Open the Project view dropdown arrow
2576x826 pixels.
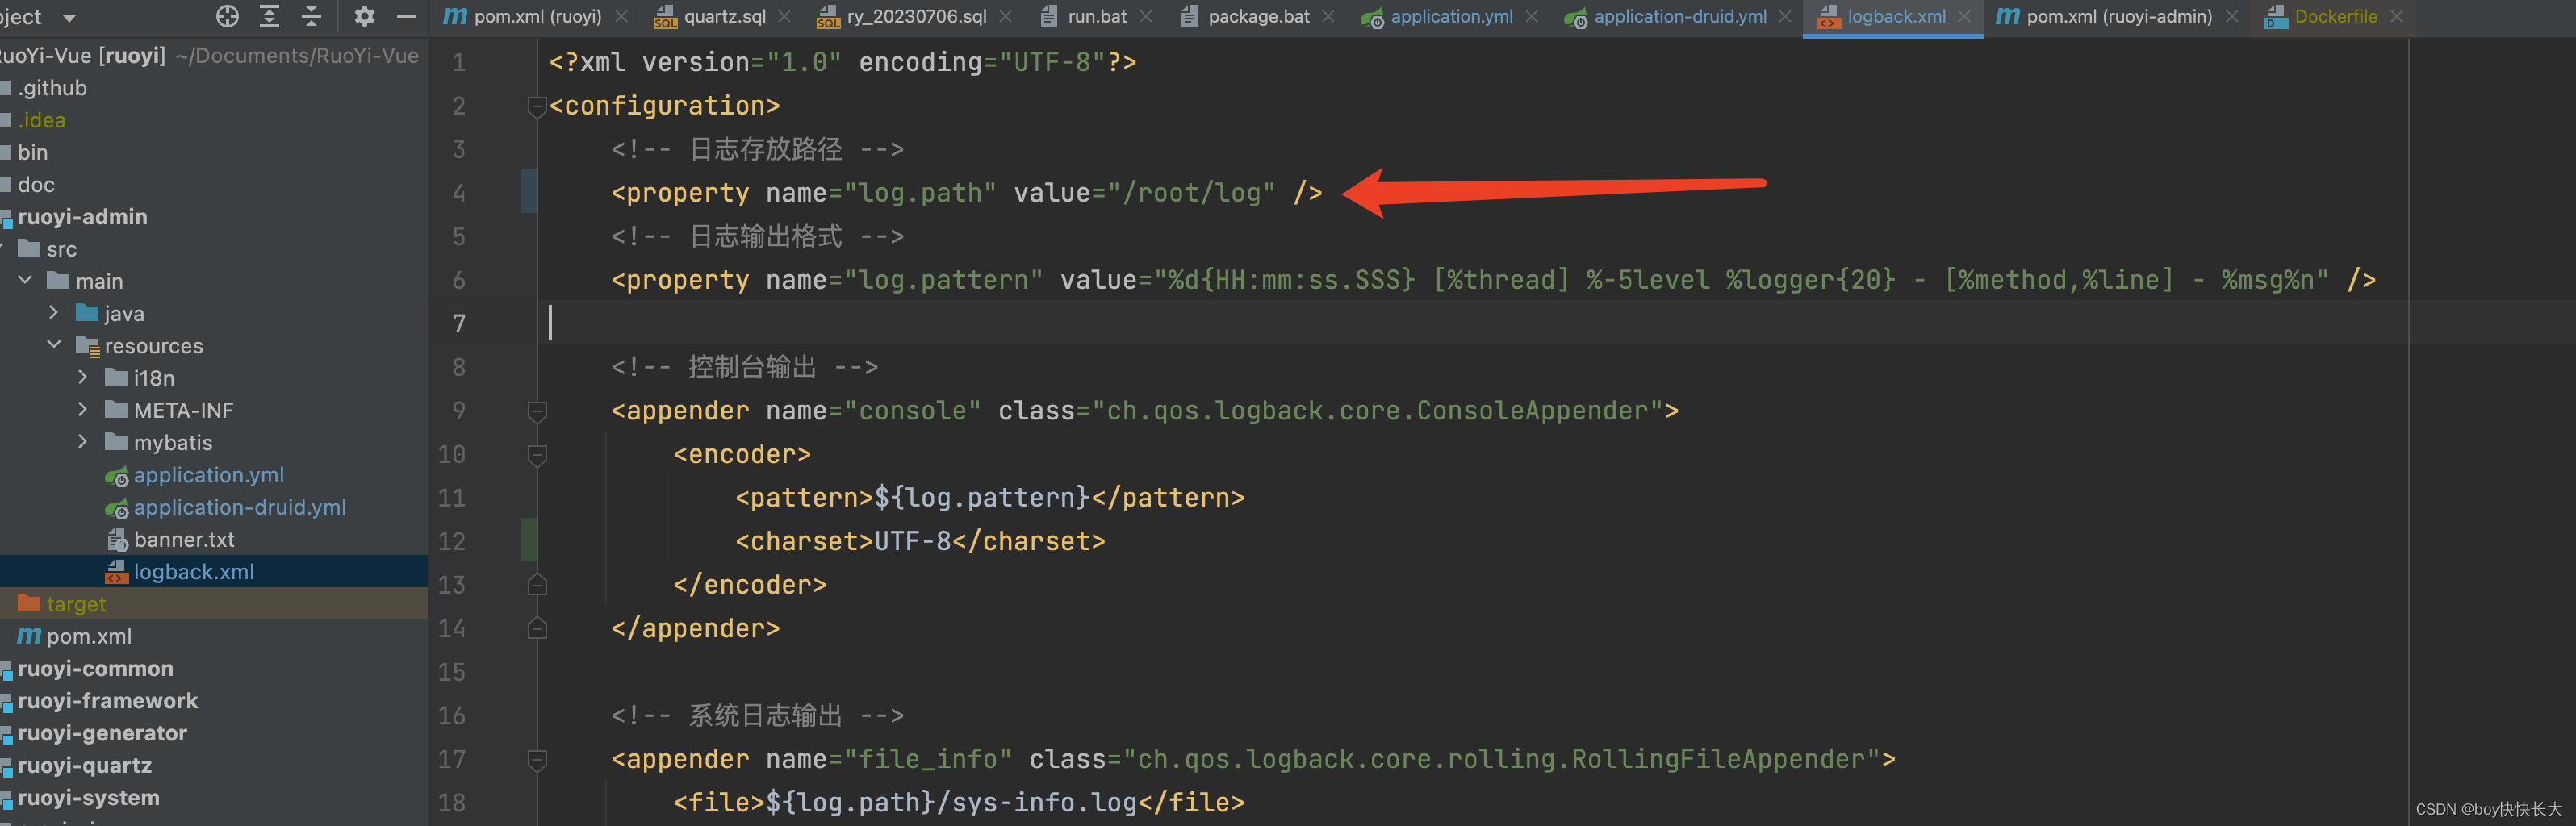point(69,18)
